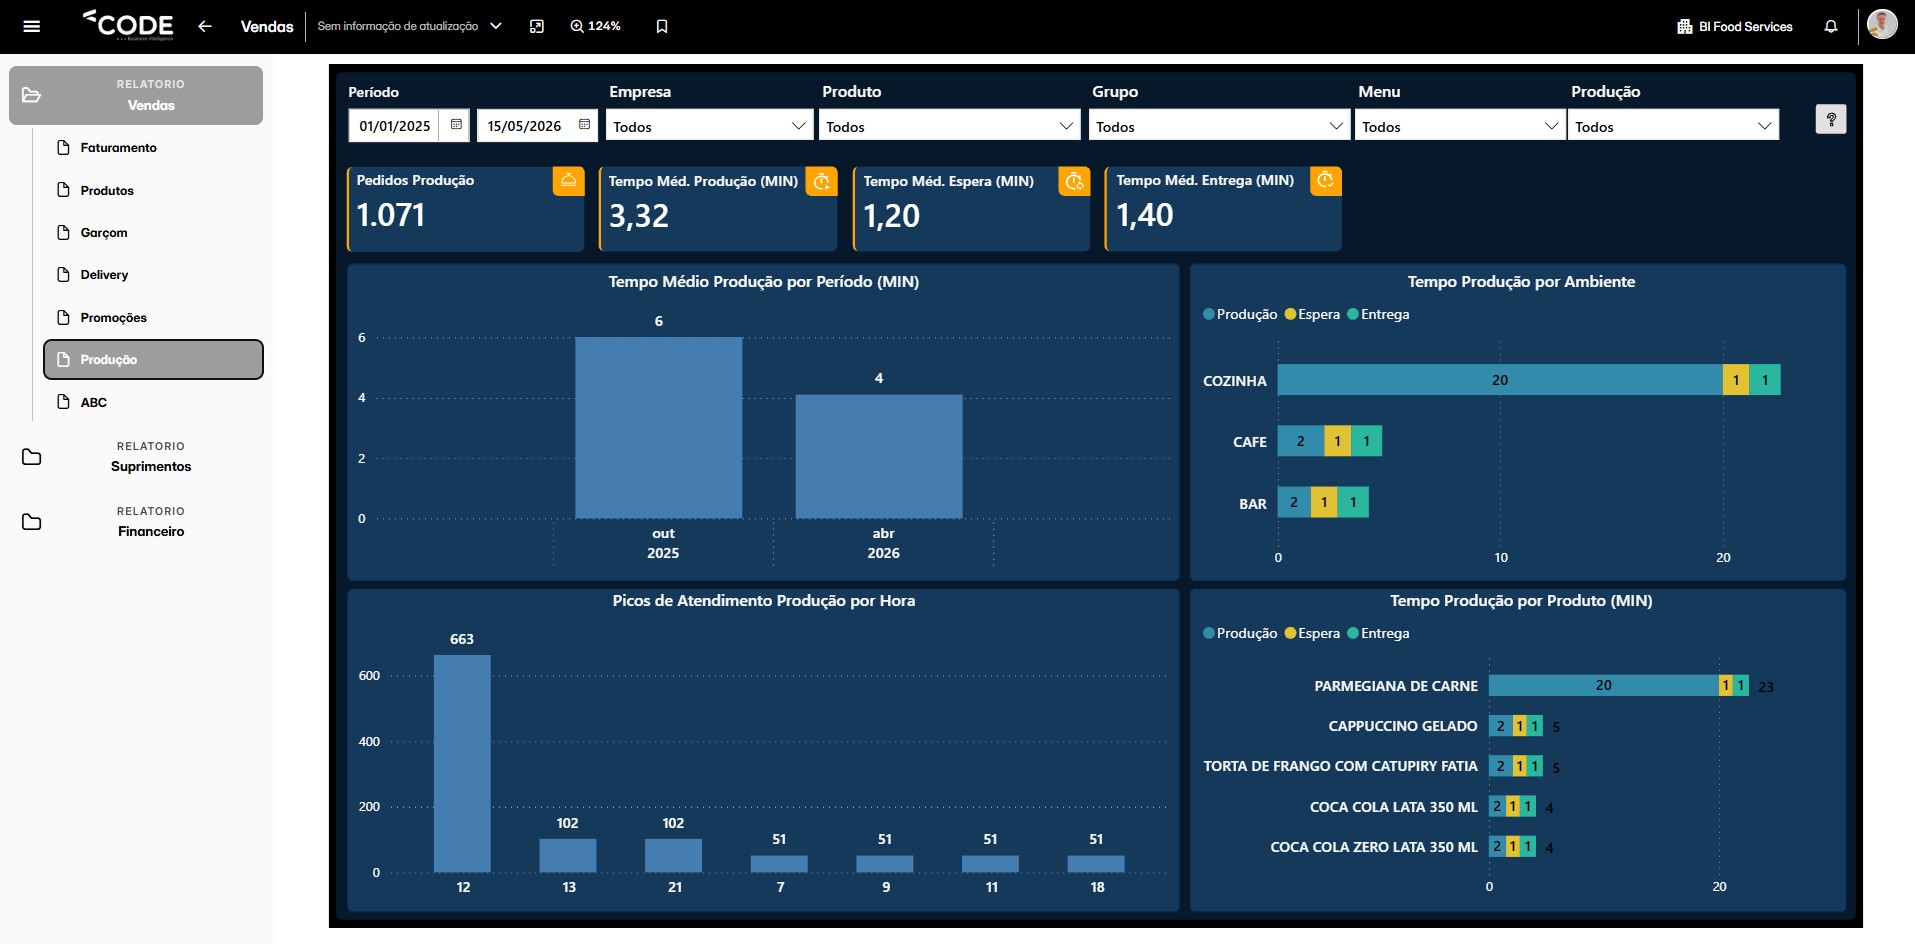The height and width of the screenshot is (944, 1915).
Task: Open the Delivery report page
Action: click(x=104, y=275)
